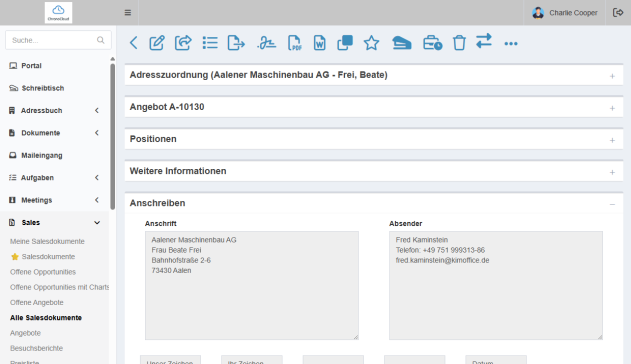Click the Unser Zeichen field

coord(170,360)
